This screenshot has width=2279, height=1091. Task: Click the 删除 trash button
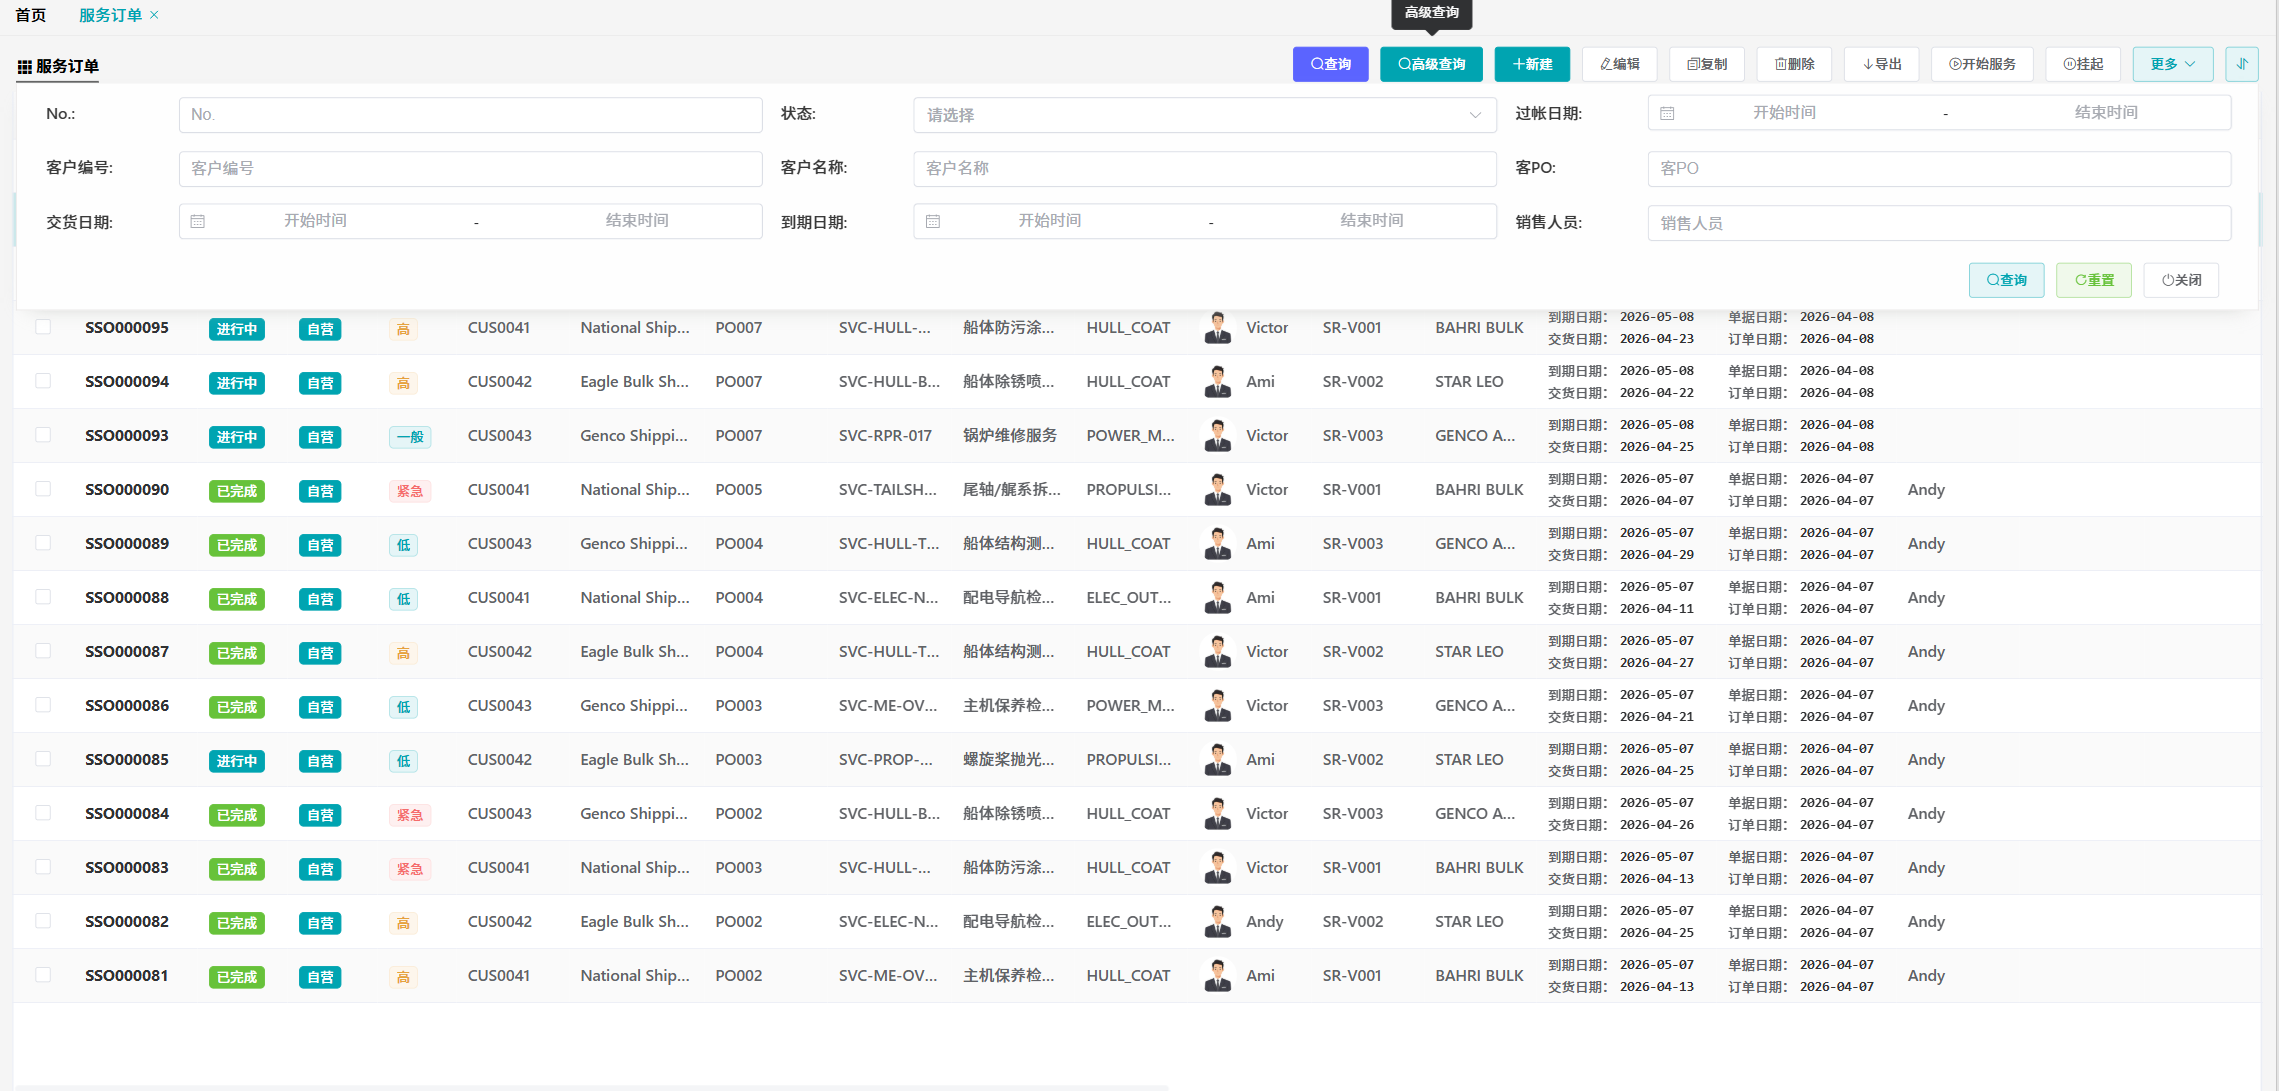[x=1794, y=64]
